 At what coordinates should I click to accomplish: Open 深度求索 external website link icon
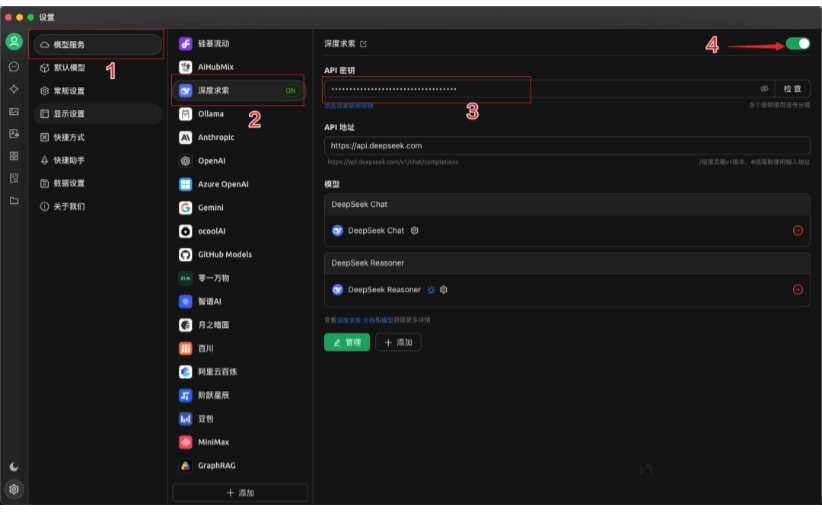pyautogui.click(x=363, y=44)
